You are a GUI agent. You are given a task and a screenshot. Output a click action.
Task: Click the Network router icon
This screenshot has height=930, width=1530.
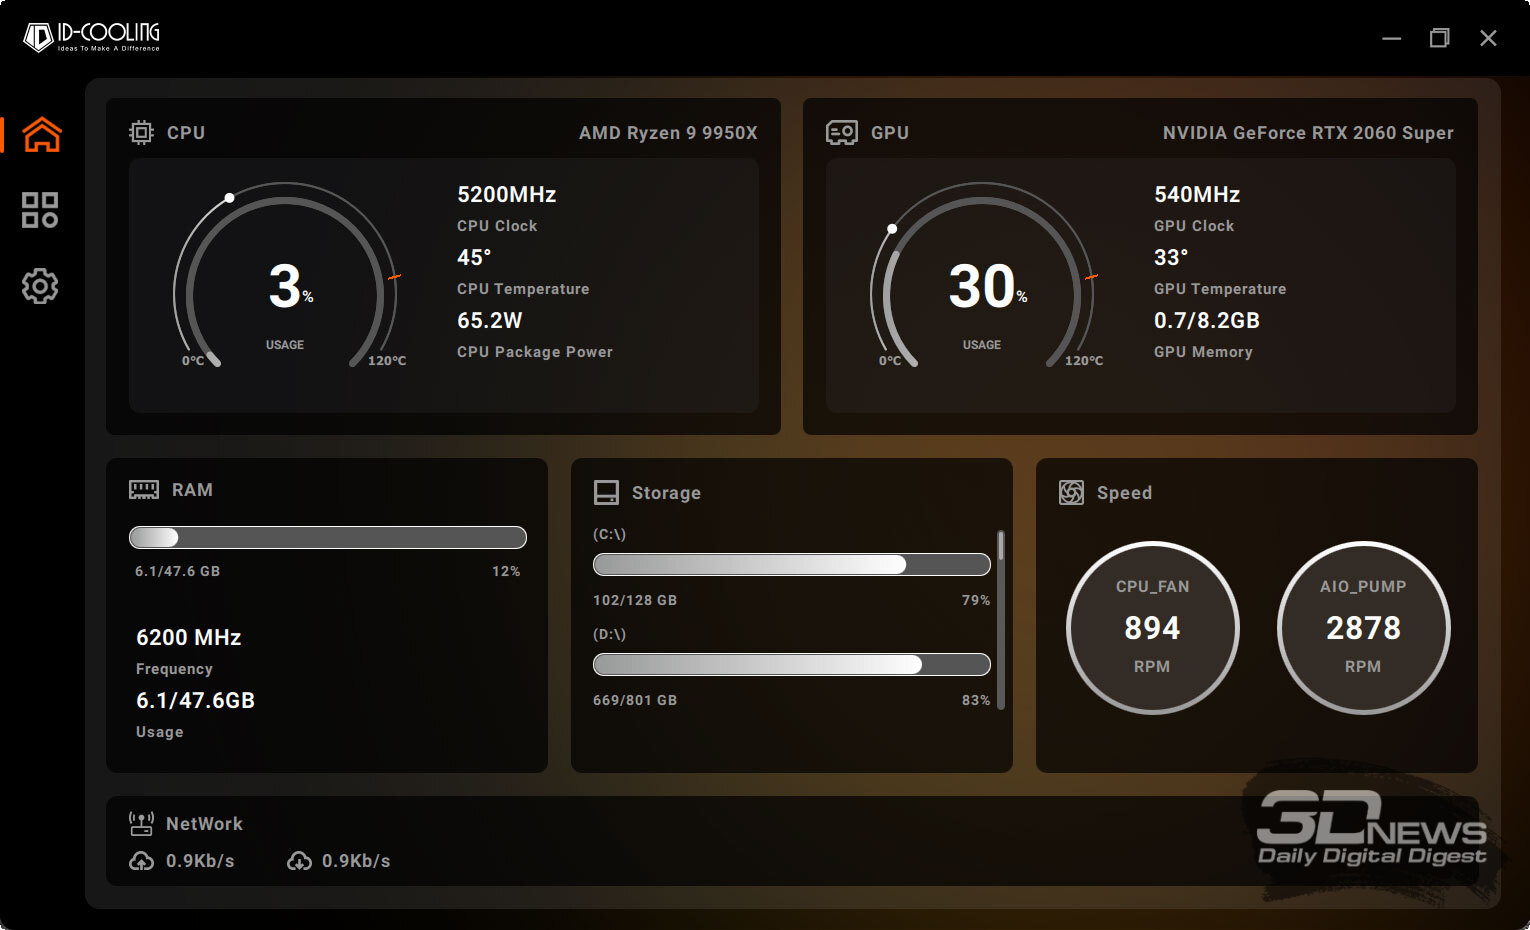141,824
